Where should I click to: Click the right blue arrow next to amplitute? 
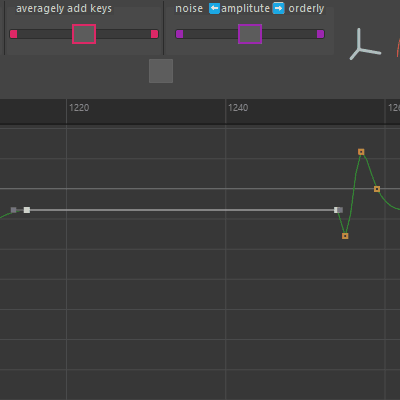279,9
